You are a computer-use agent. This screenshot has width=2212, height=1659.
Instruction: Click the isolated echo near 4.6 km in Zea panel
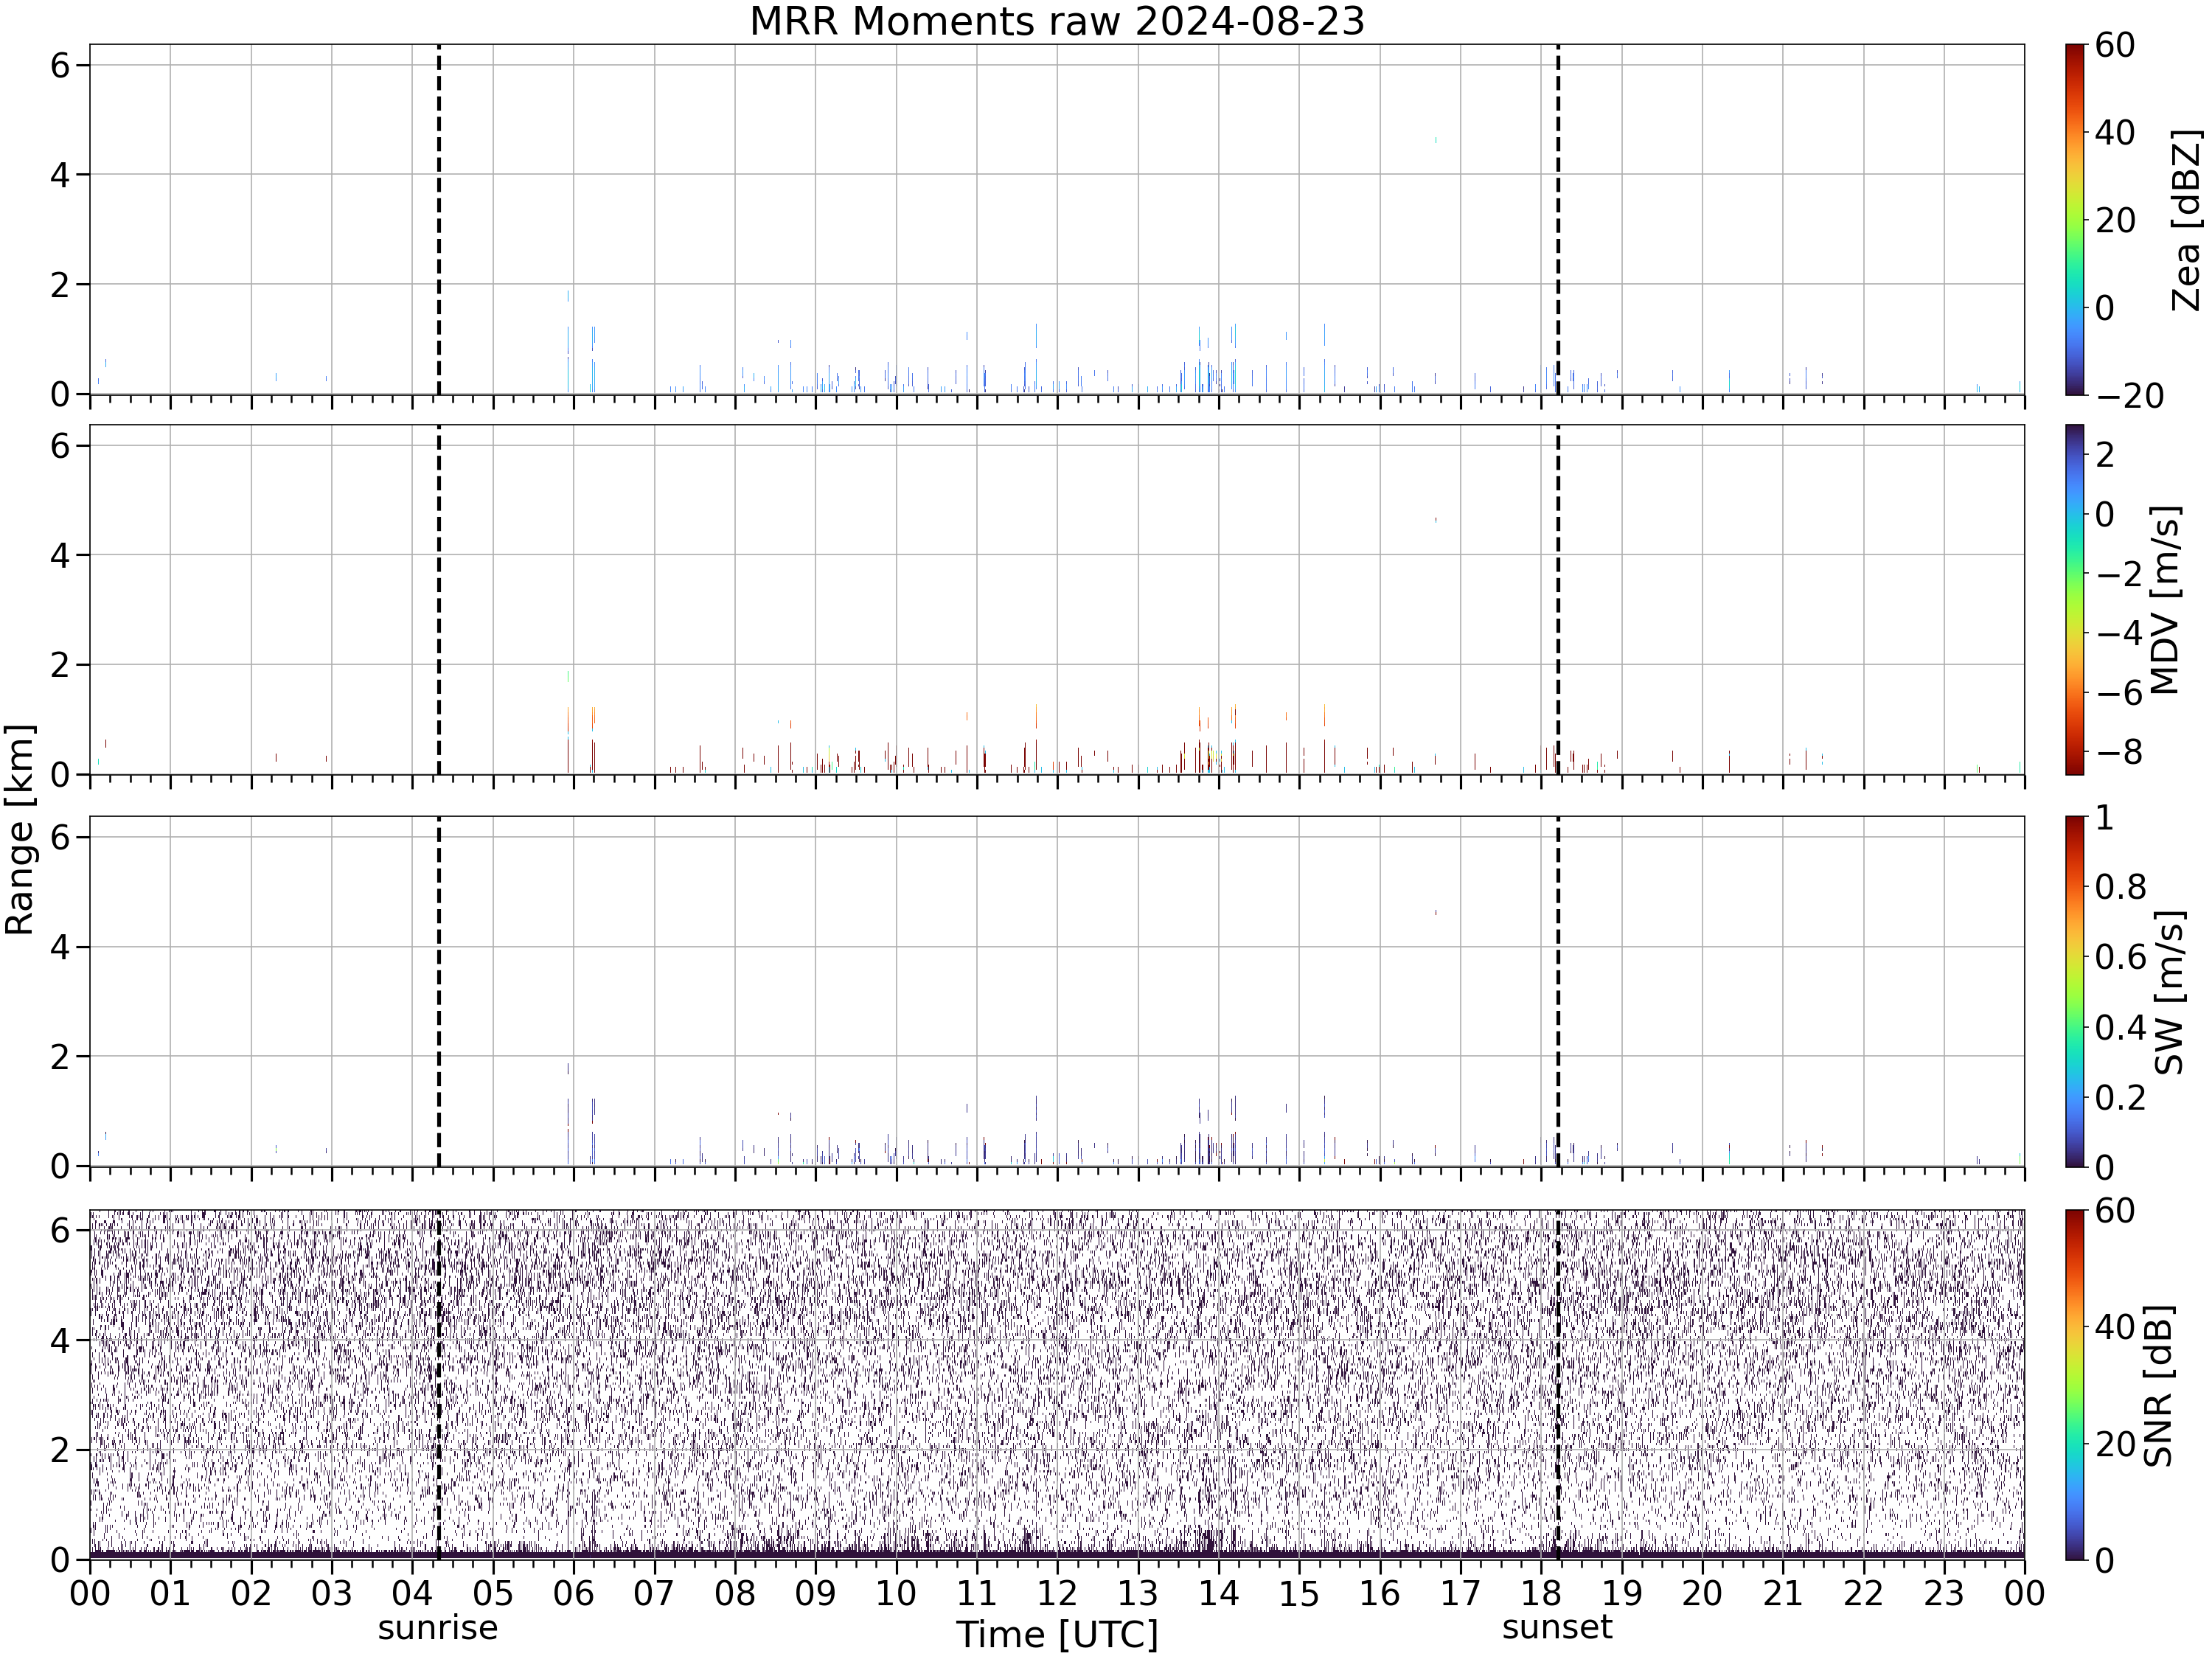[1436, 140]
